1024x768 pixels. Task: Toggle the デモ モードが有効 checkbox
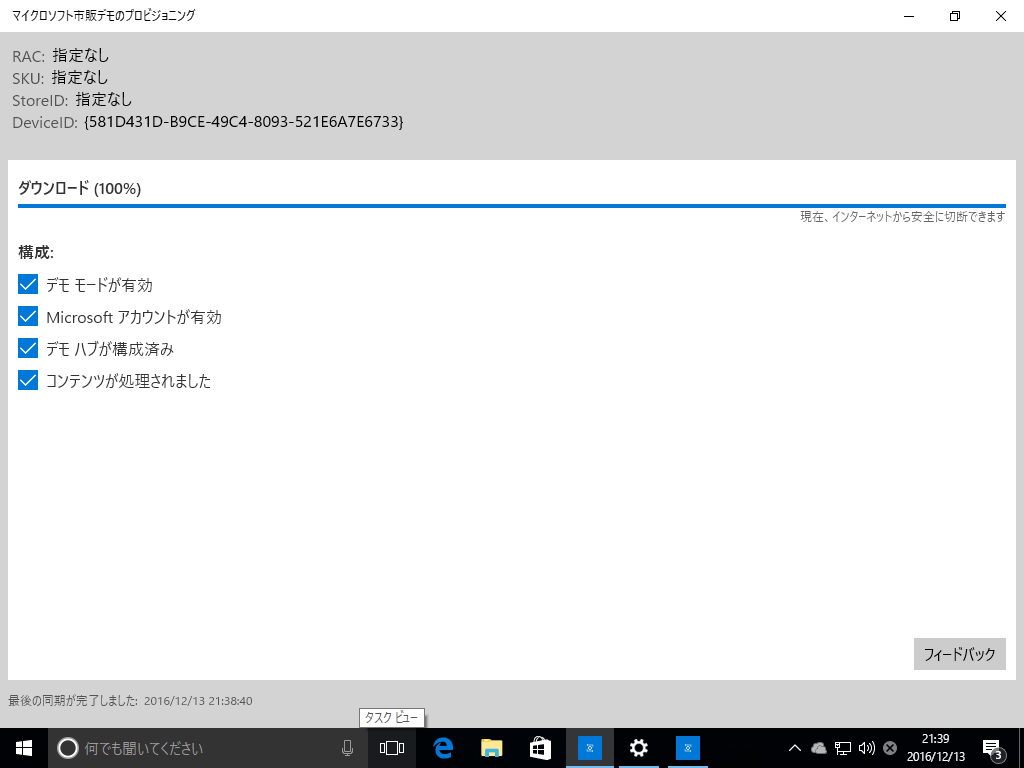point(28,284)
